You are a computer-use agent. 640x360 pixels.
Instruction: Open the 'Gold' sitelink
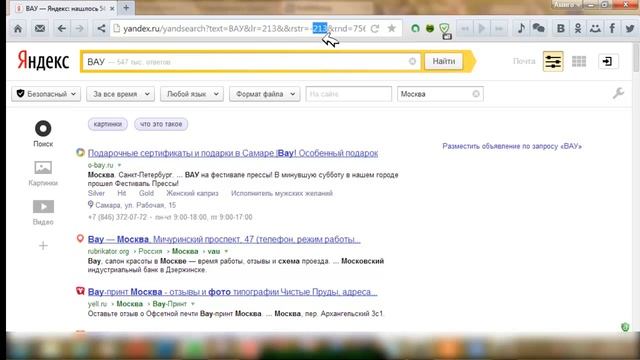(146, 193)
